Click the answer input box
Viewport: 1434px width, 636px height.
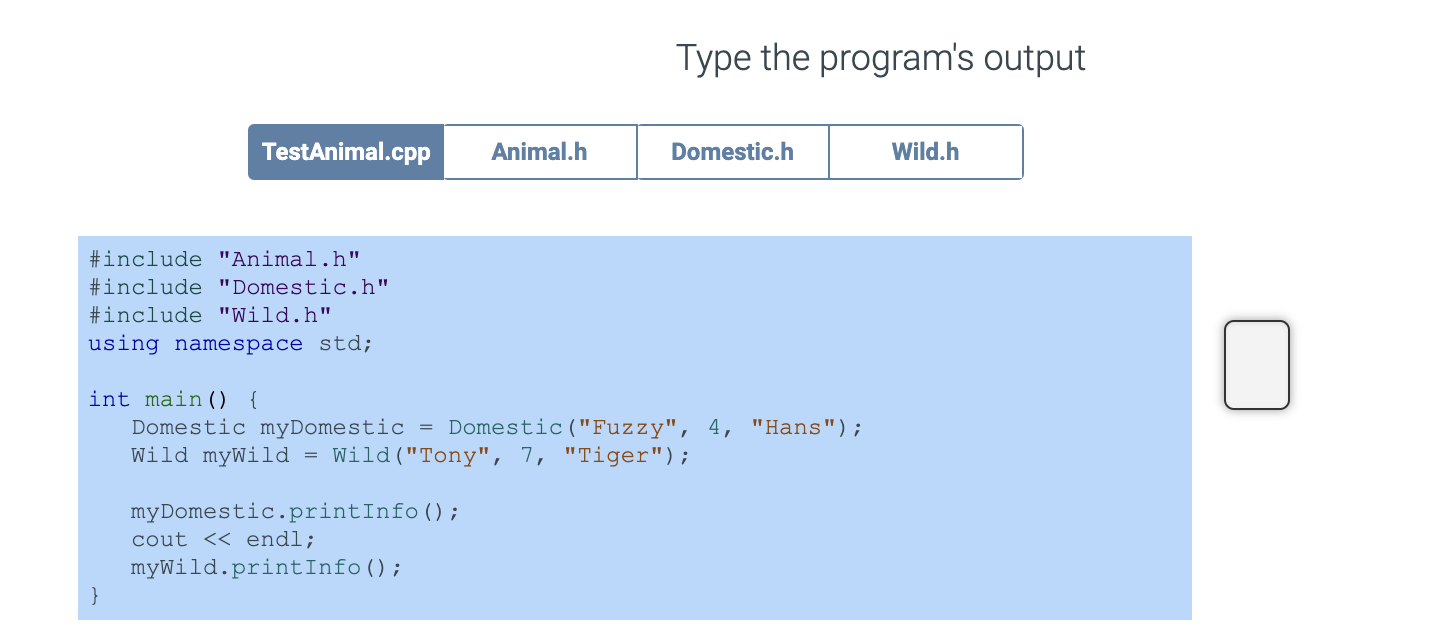coord(1256,364)
